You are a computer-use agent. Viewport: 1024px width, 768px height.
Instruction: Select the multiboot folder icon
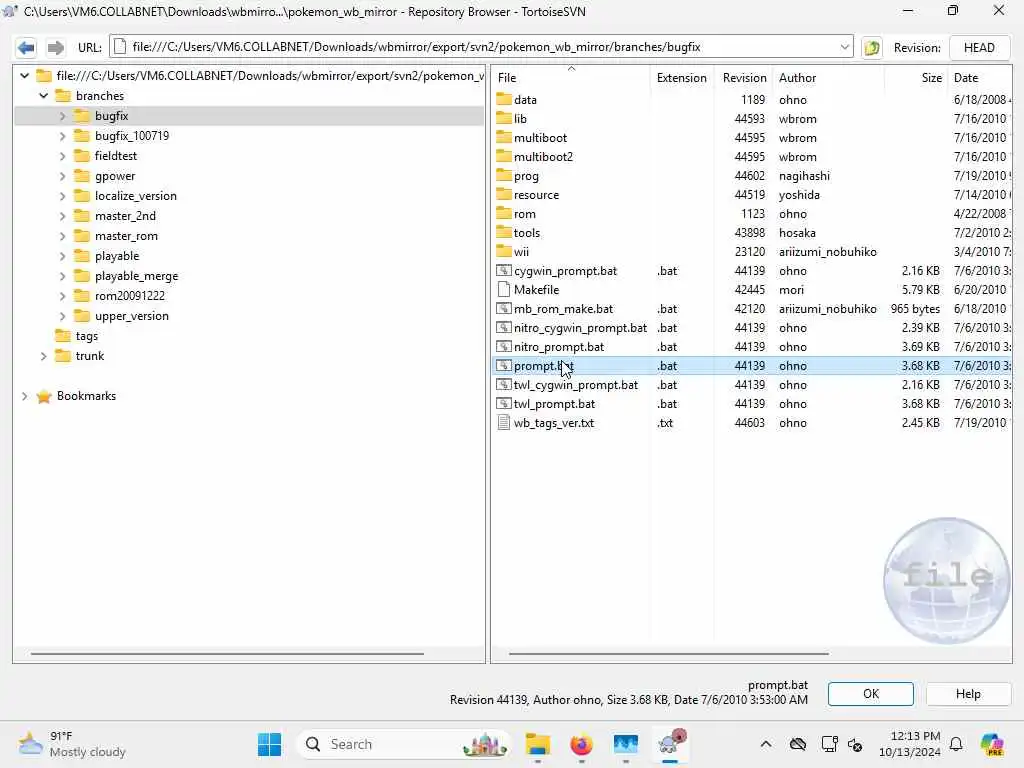coord(504,137)
